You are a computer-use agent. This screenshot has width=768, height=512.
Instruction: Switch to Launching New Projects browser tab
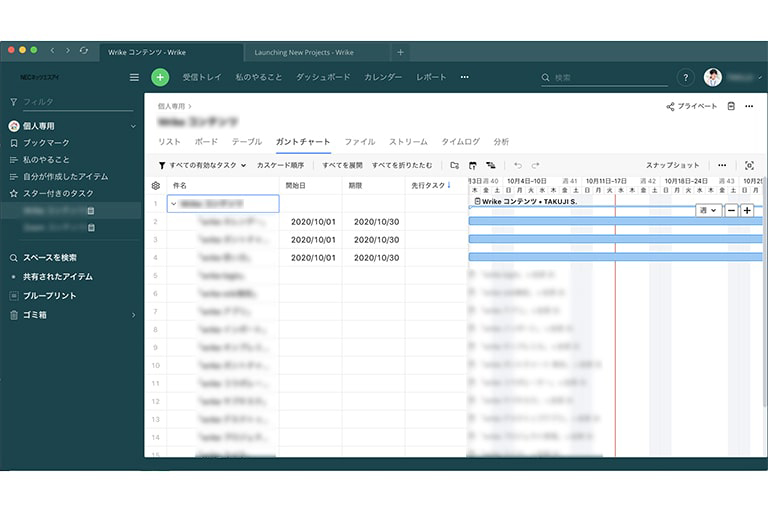(304, 52)
